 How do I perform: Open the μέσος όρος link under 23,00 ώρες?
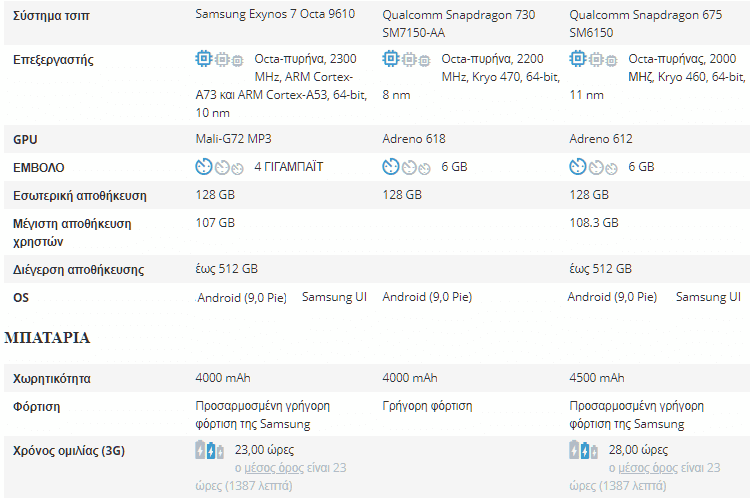point(274,468)
